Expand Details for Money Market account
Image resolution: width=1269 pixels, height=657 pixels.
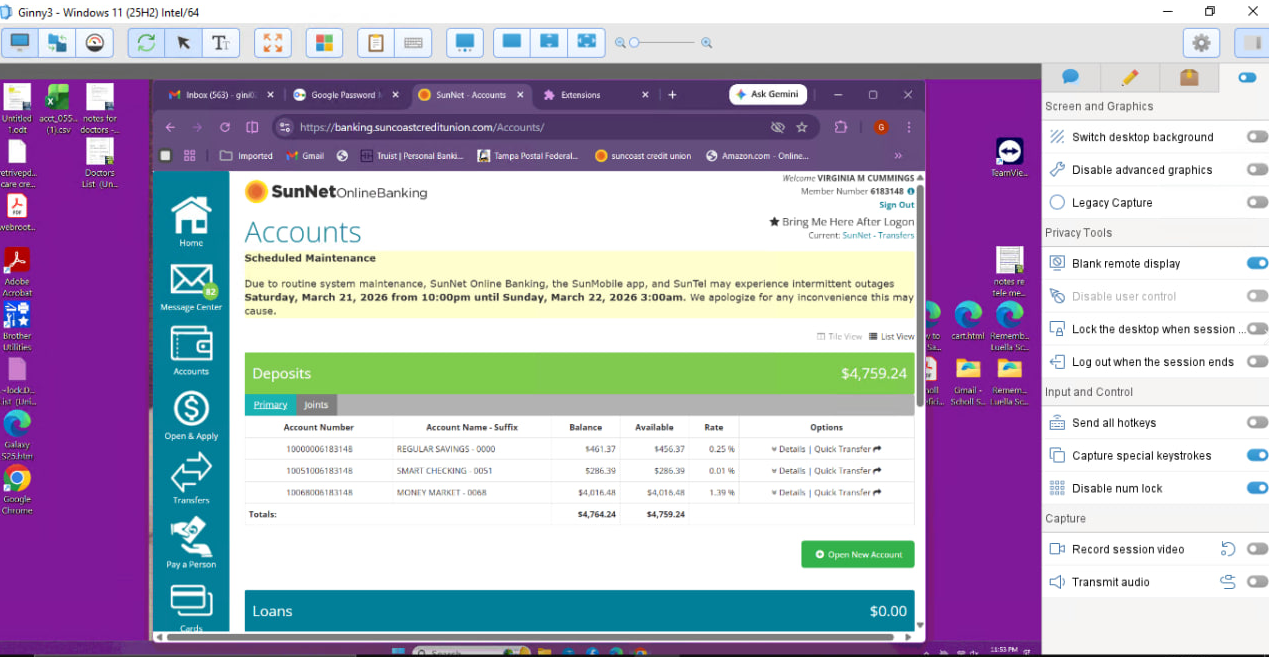(791, 493)
